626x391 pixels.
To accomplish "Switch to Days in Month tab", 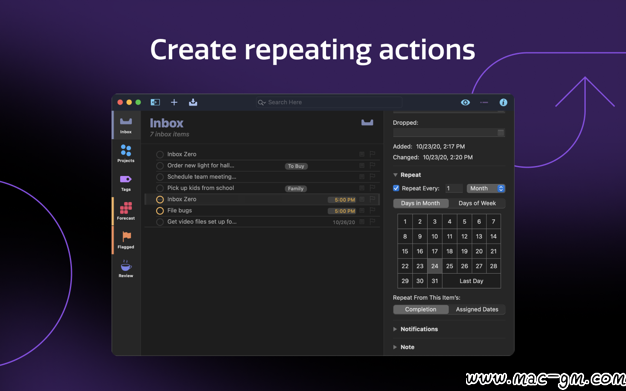I will coord(420,203).
